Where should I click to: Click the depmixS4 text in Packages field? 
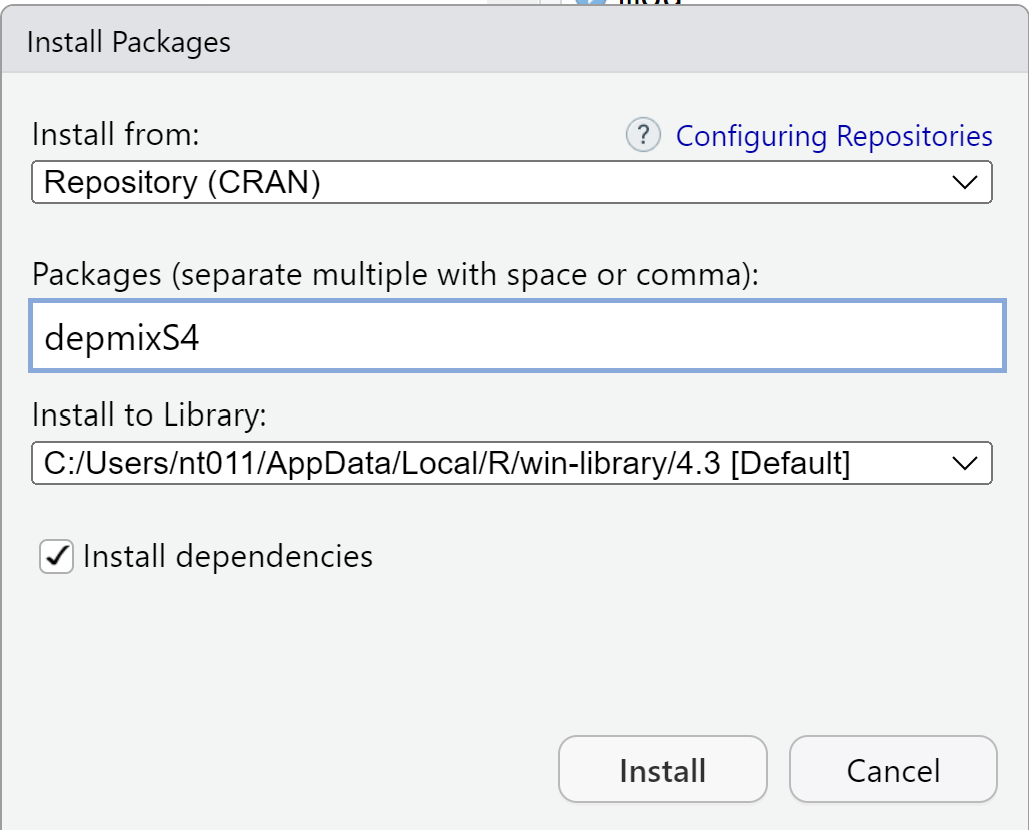pos(121,337)
